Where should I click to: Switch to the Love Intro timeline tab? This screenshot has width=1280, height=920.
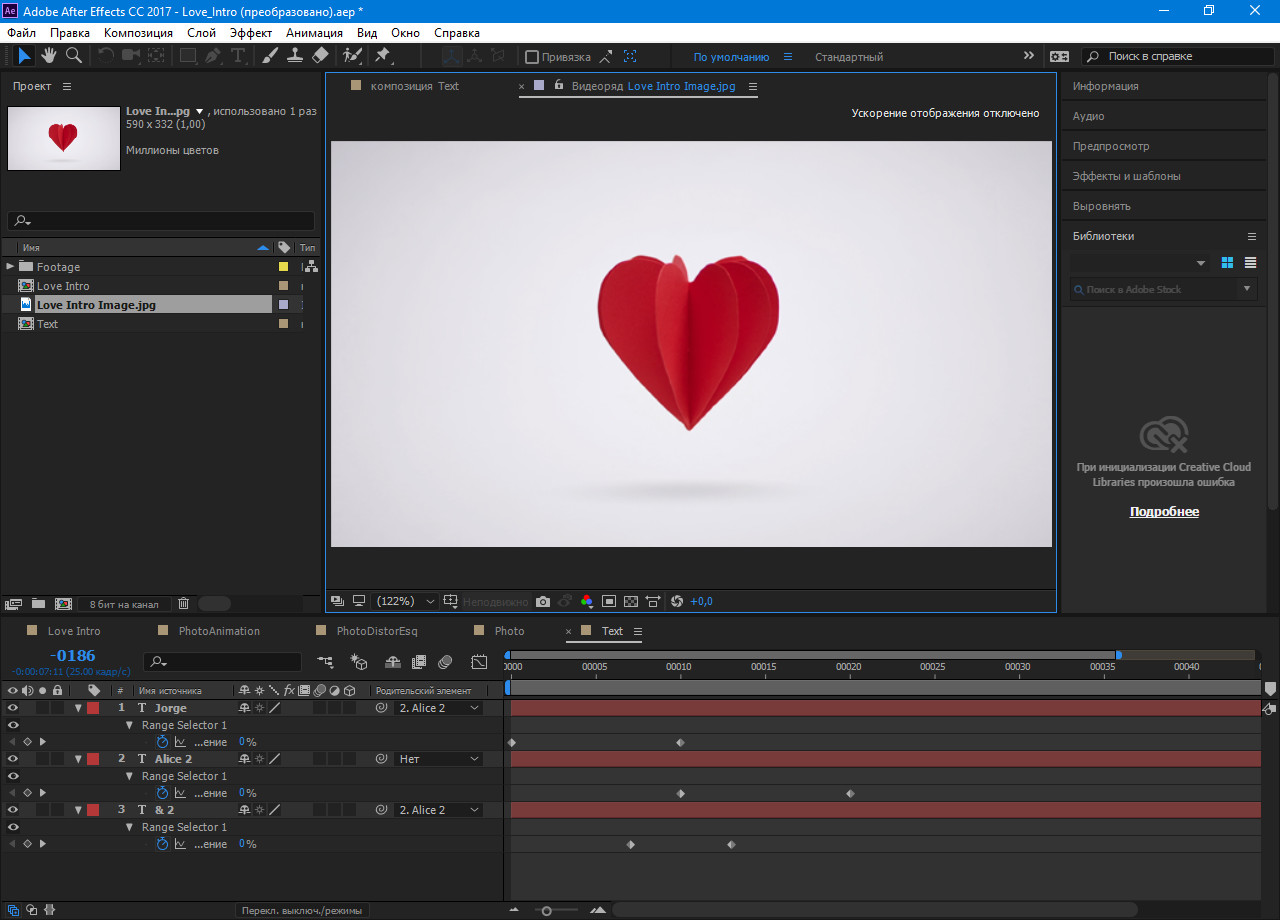(x=74, y=631)
